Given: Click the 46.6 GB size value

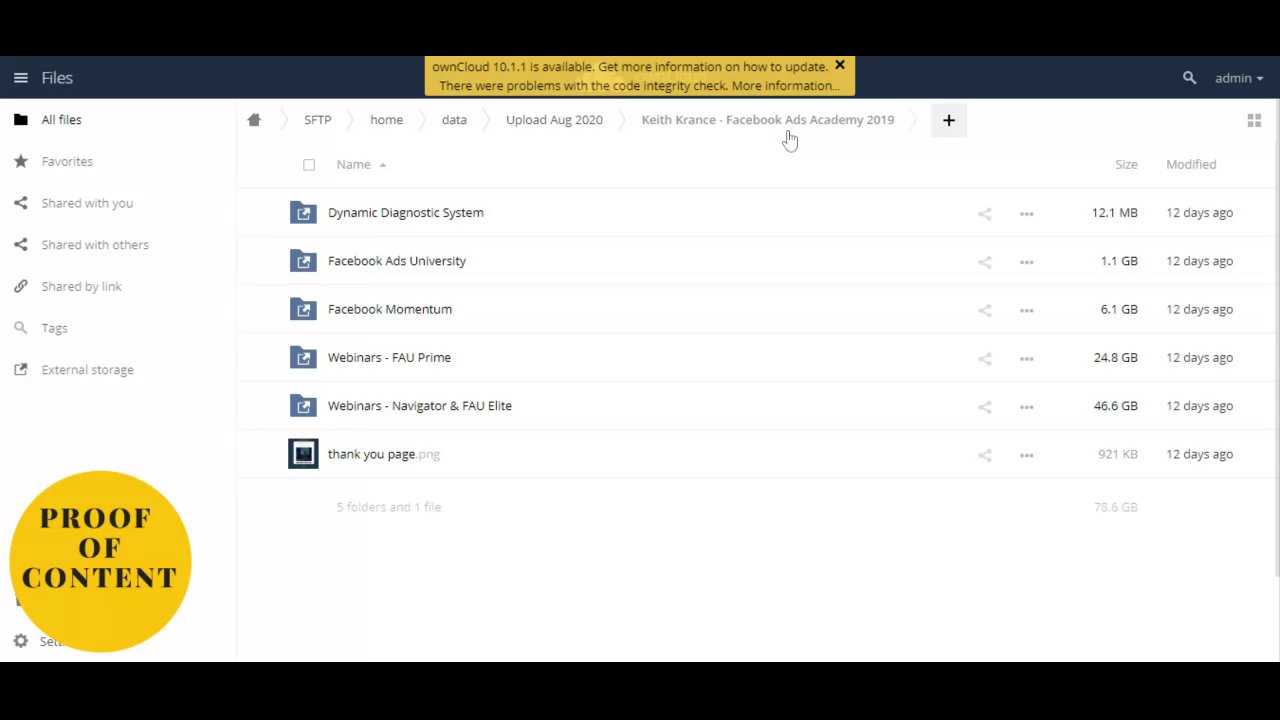Looking at the screenshot, I should (x=1116, y=406).
